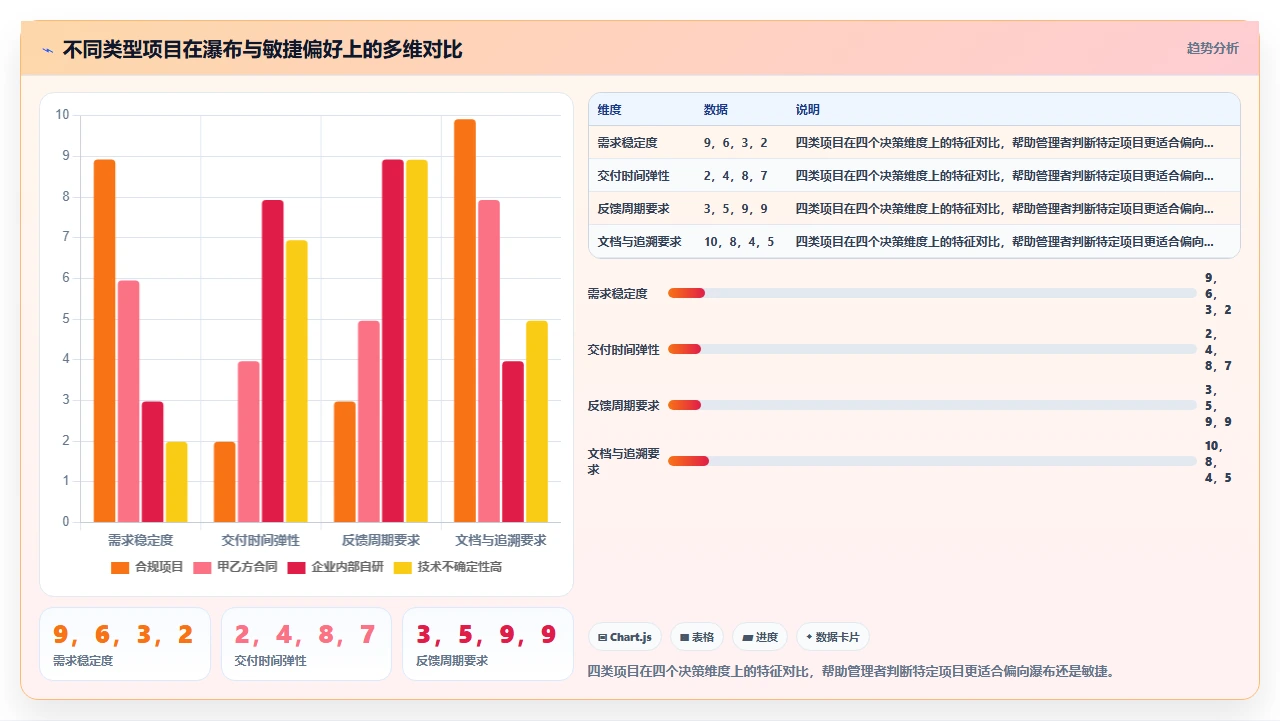Select the 数据卡片 tag chip
The height and width of the screenshot is (721, 1280).
[833, 637]
